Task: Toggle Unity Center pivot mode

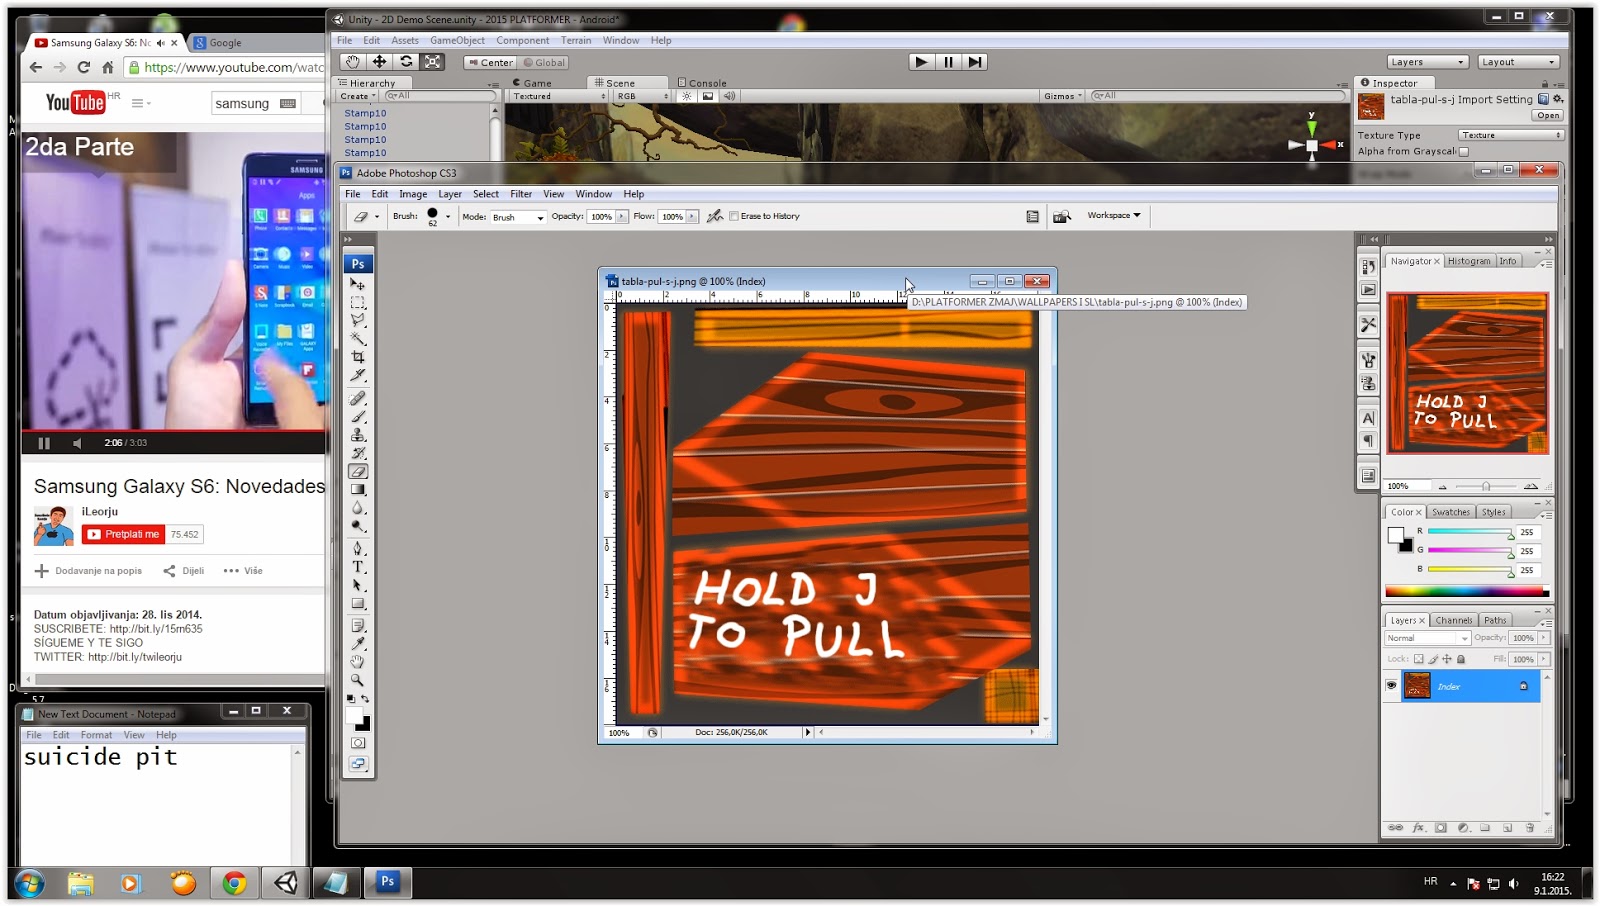Action: [489, 62]
